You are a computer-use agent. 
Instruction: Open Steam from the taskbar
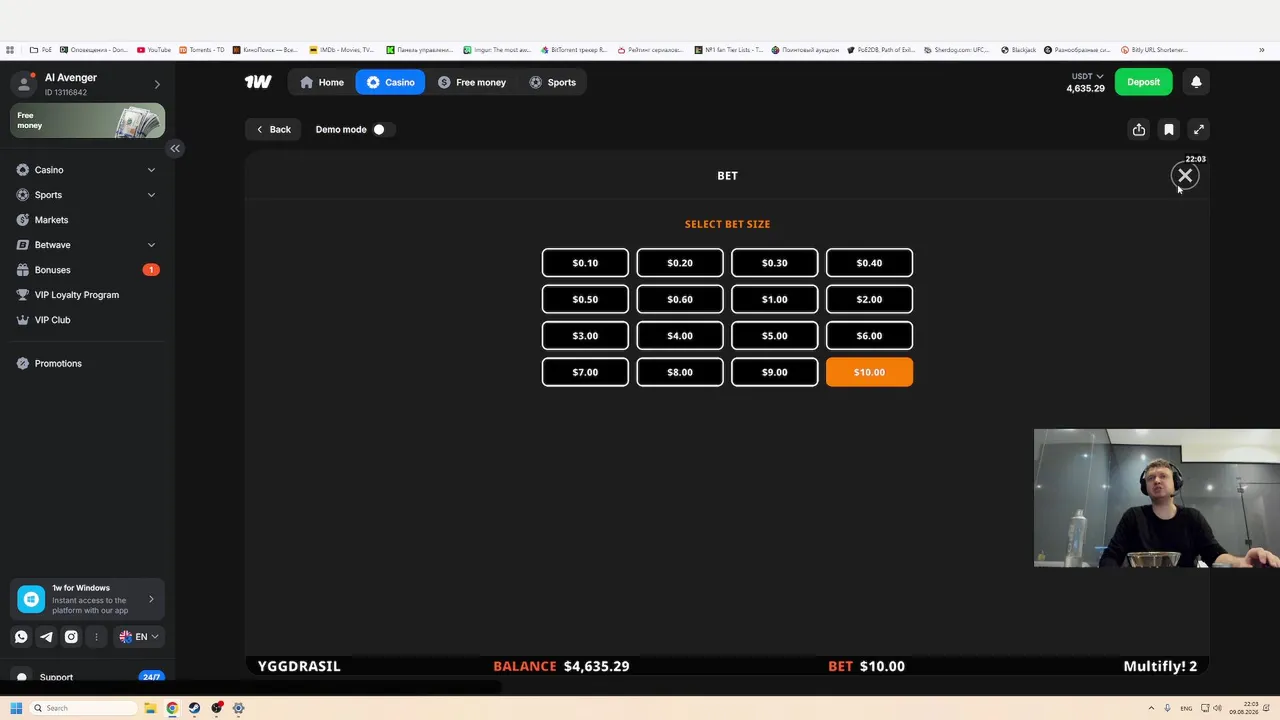click(x=194, y=708)
